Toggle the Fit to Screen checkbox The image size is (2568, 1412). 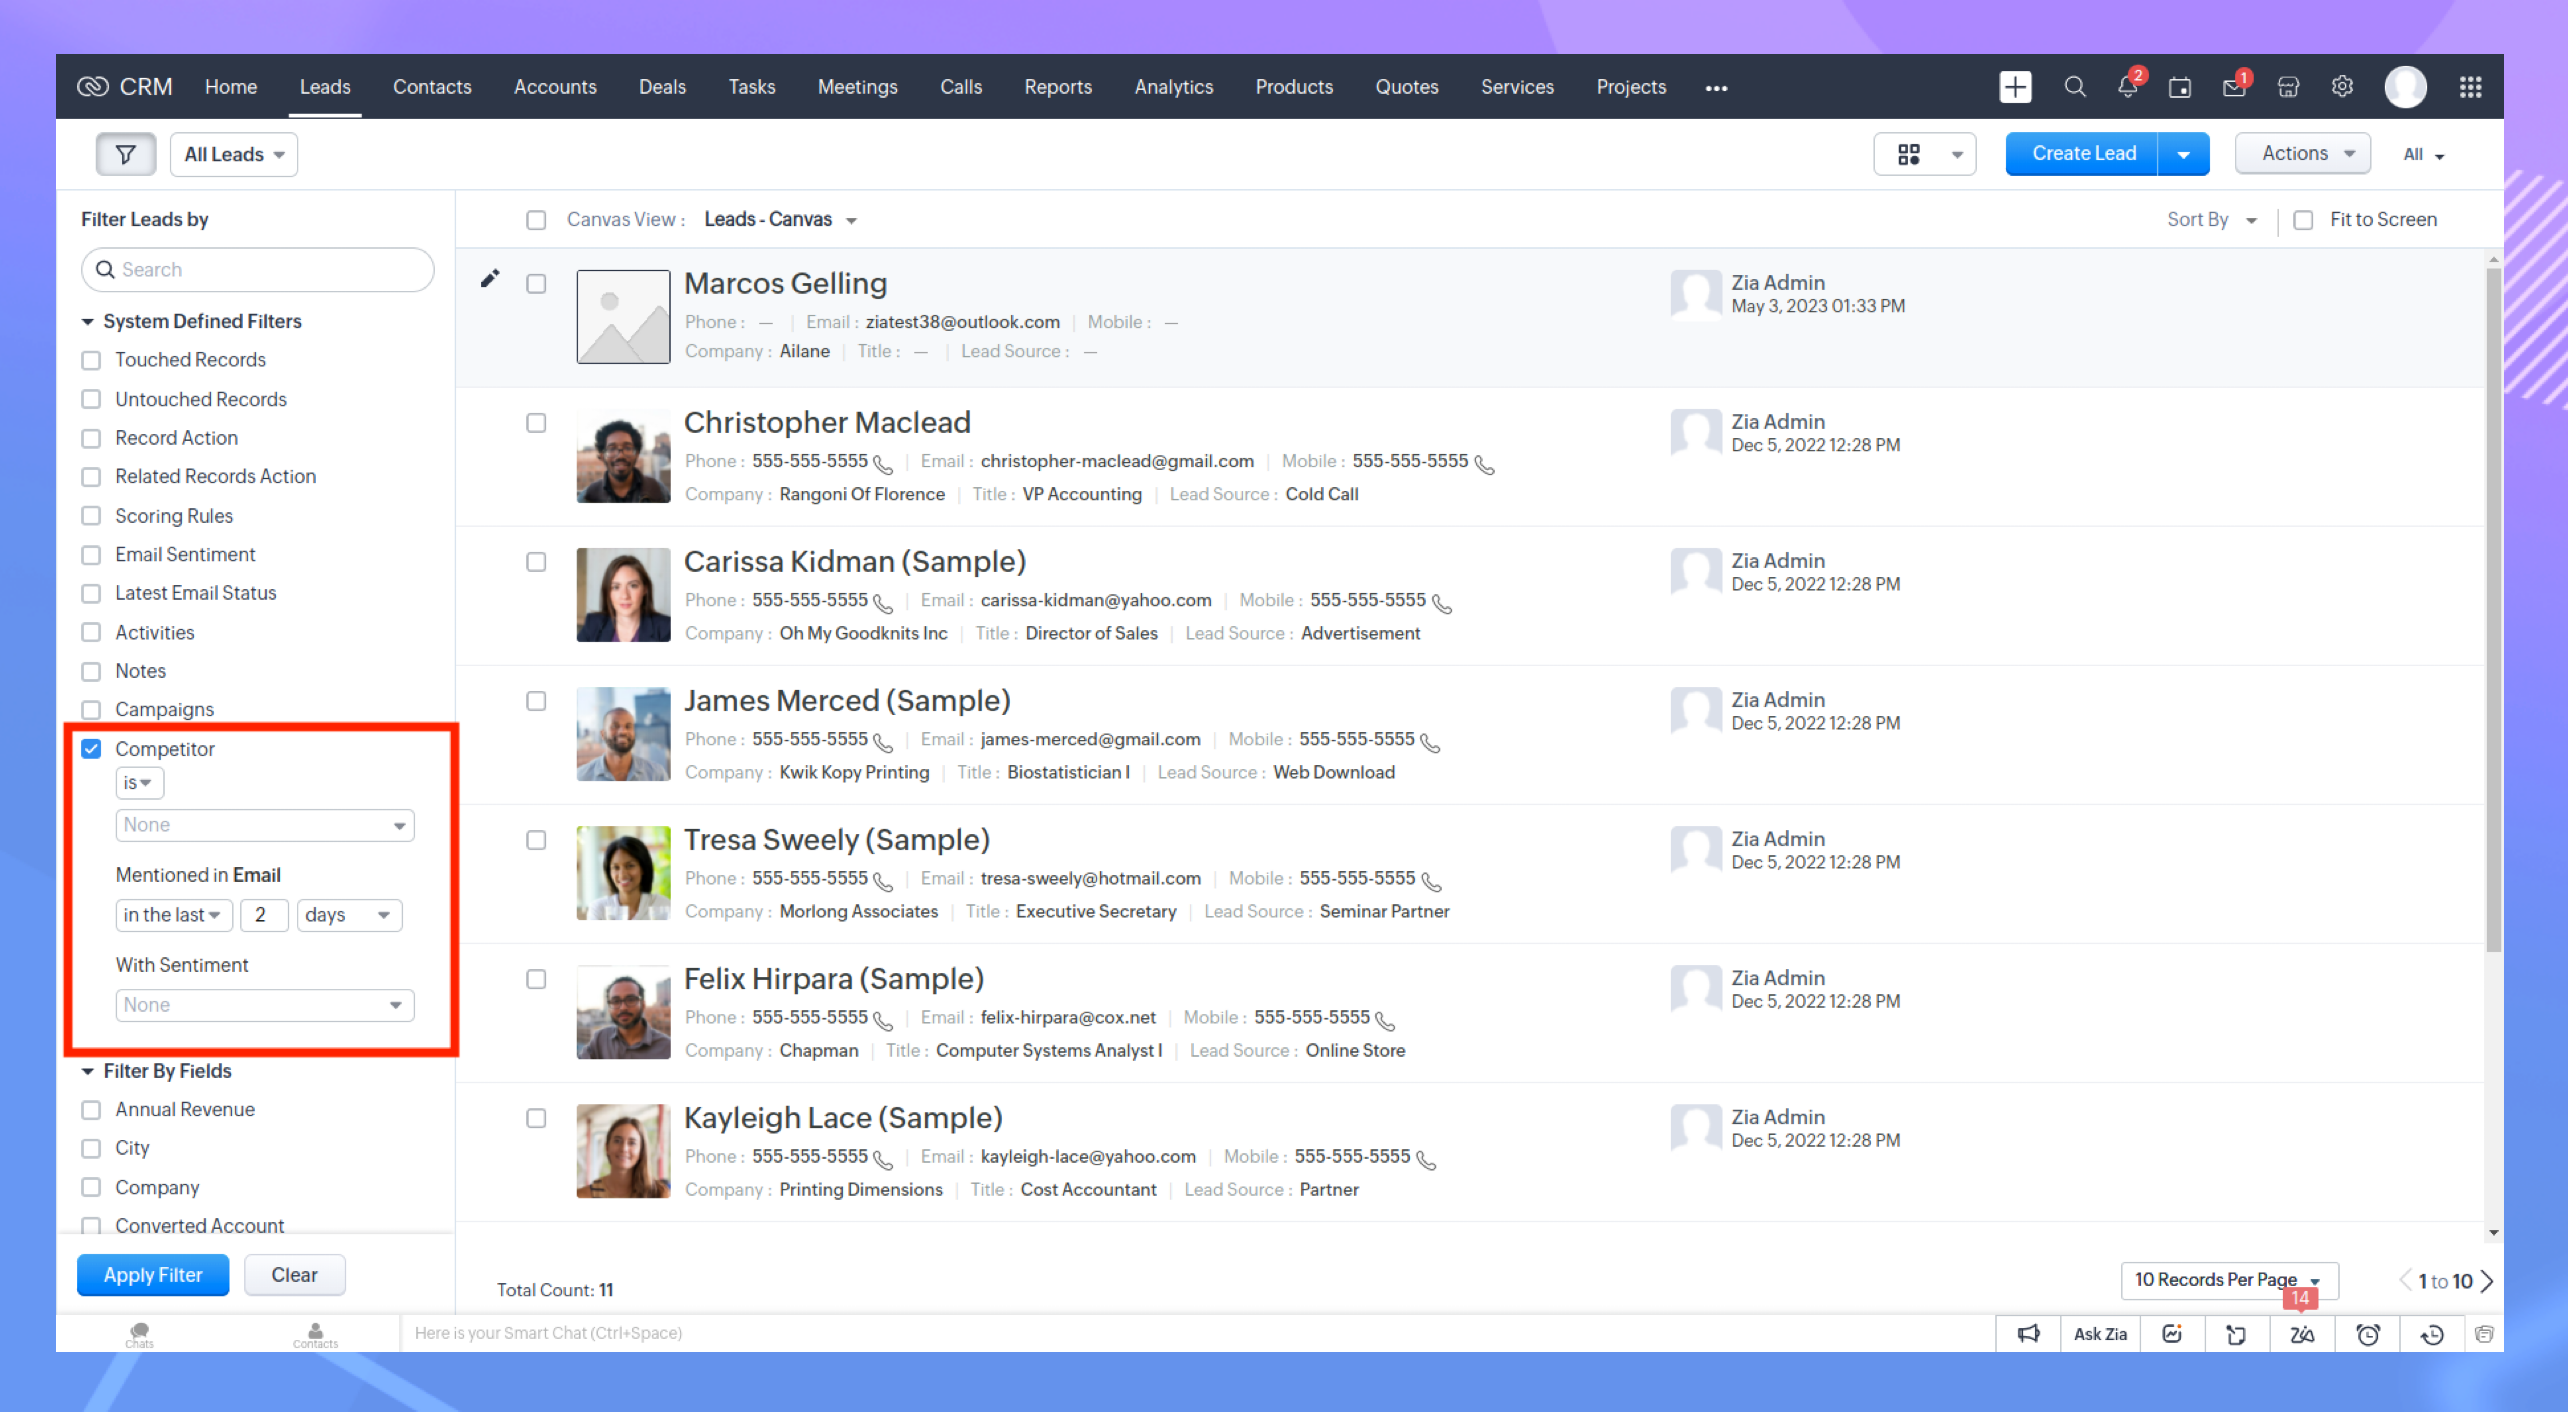click(2302, 220)
